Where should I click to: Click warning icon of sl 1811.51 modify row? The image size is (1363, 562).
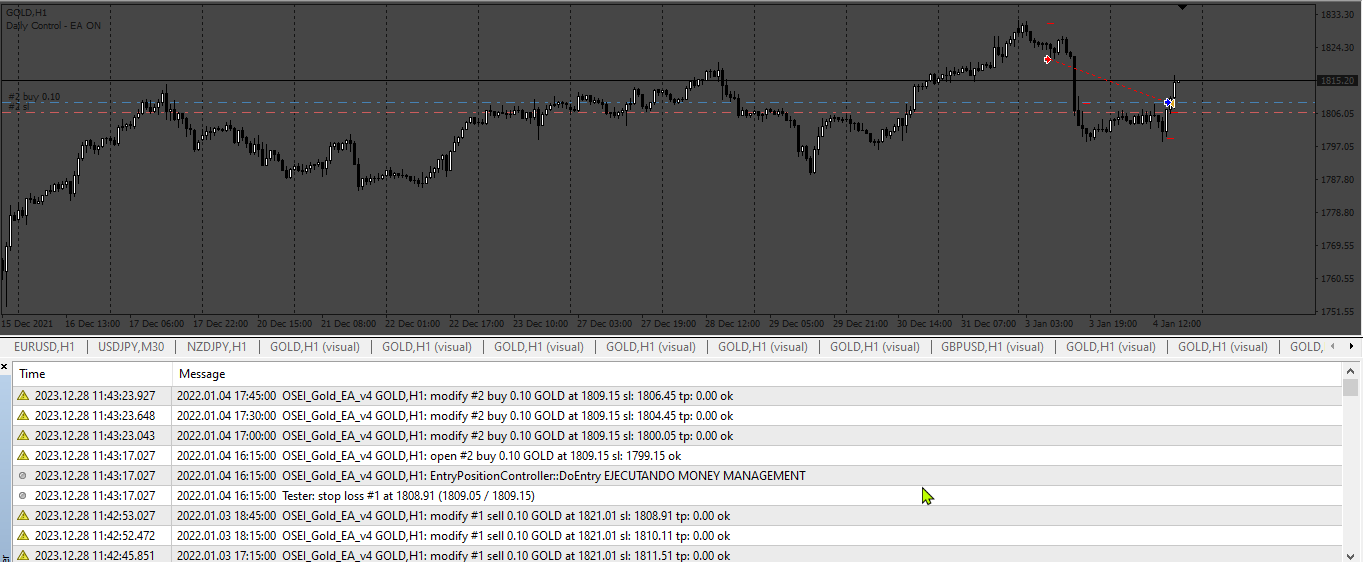(23, 556)
